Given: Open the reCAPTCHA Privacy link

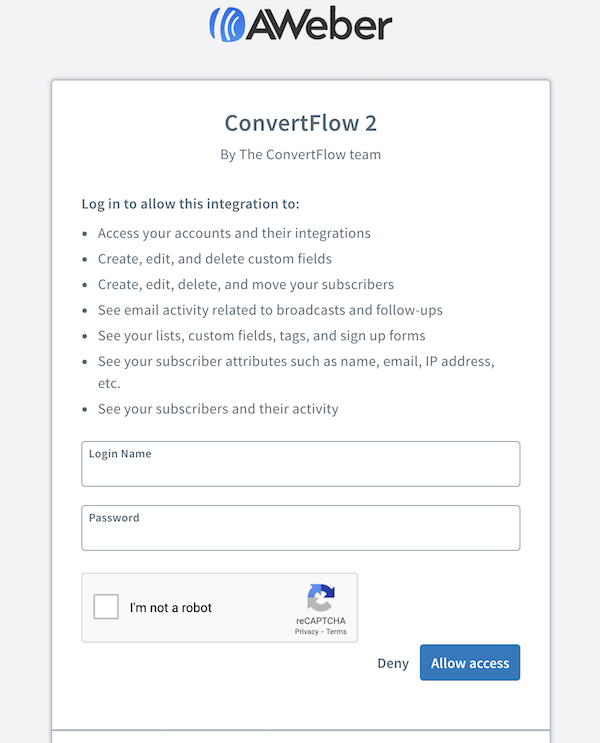Looking at the screenshot, I should click(306, 632).
